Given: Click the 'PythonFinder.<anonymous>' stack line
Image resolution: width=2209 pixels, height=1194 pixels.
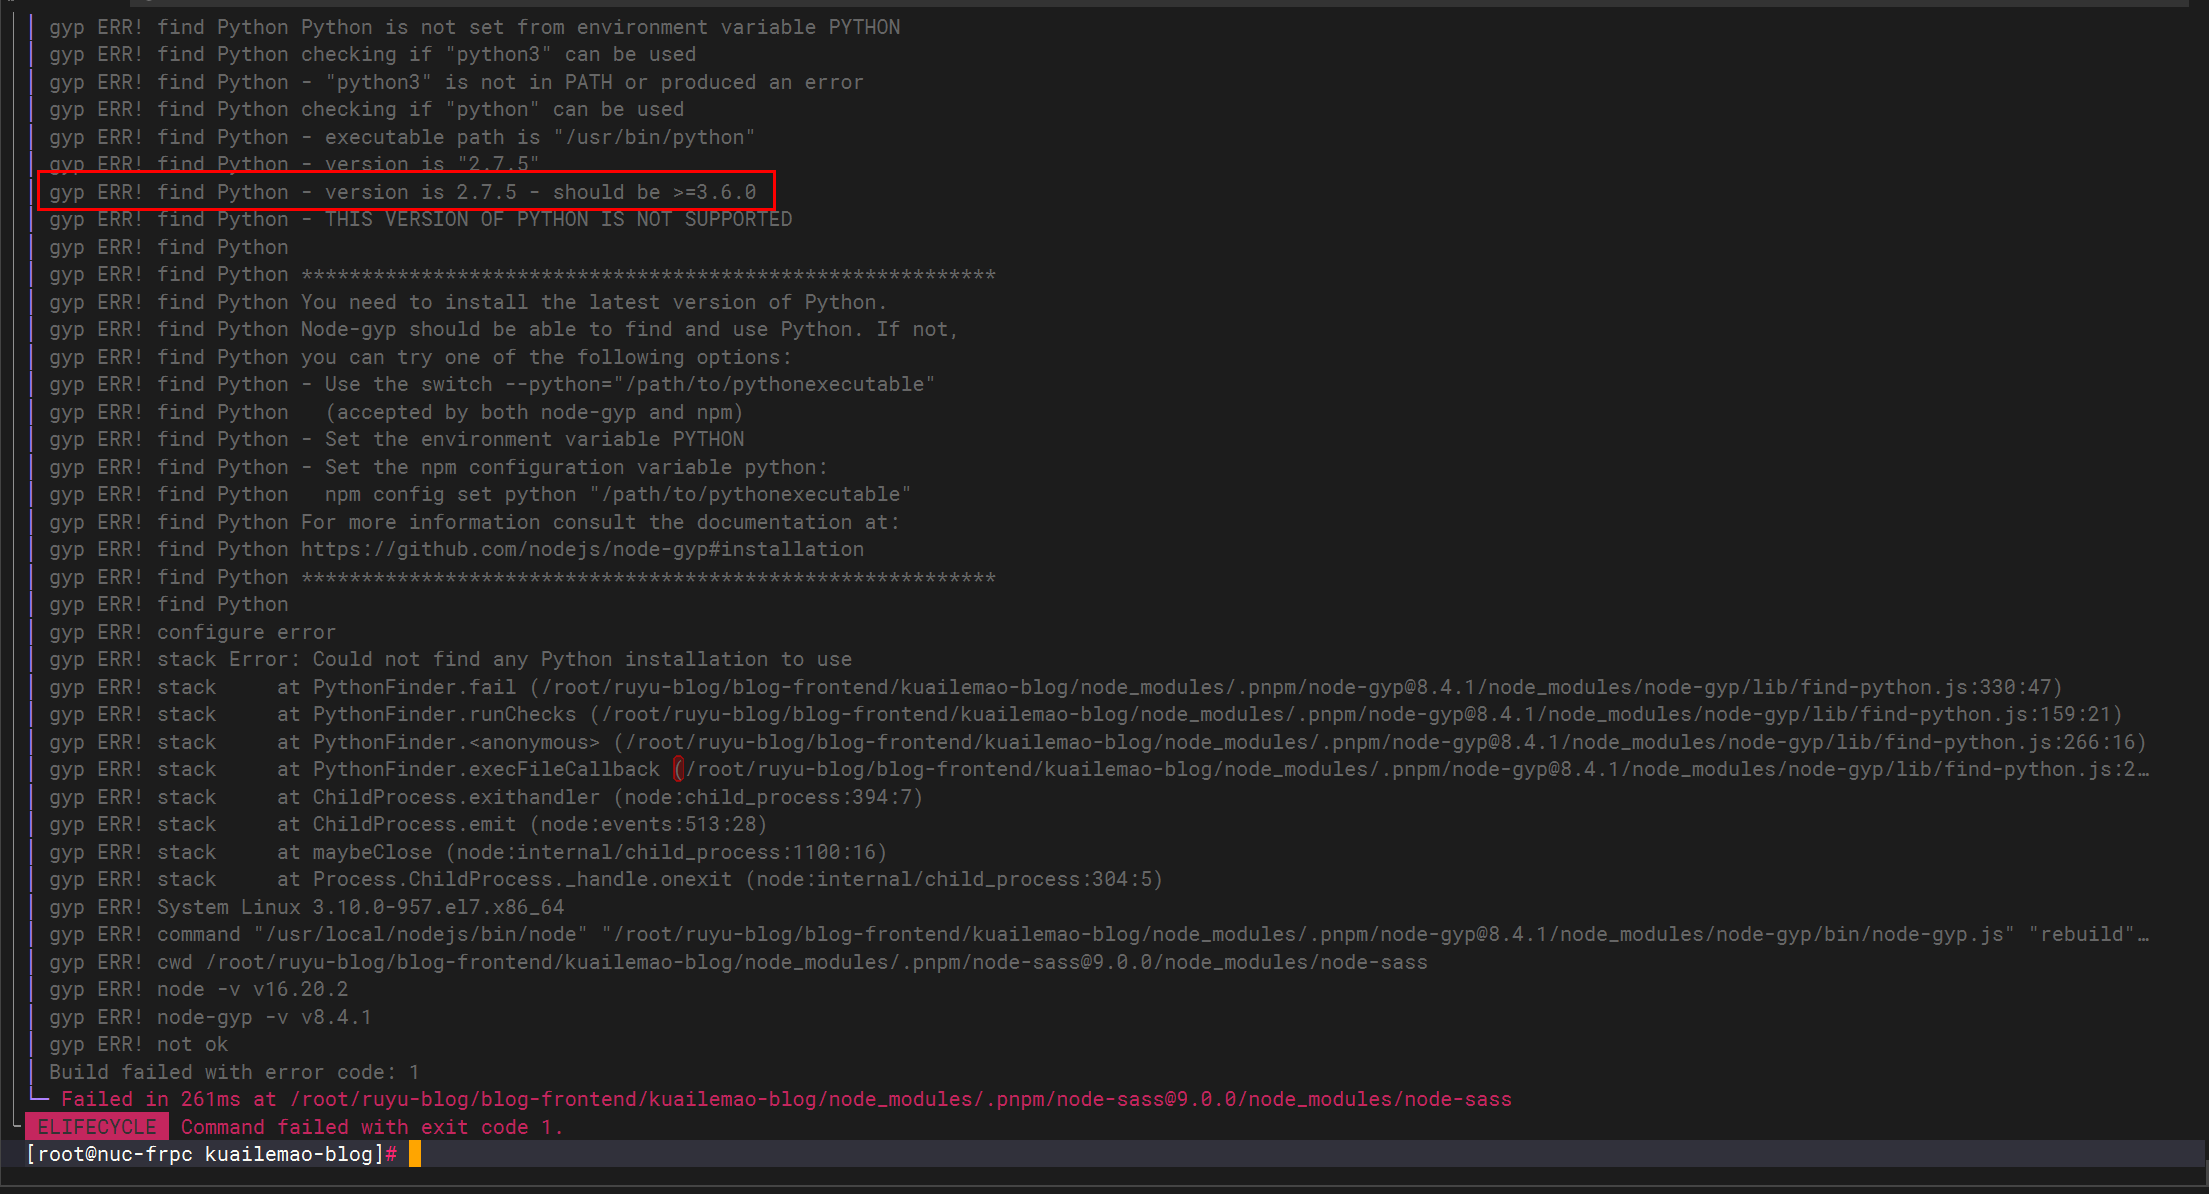Looking at the screenshot, I should pos(1098,742).
